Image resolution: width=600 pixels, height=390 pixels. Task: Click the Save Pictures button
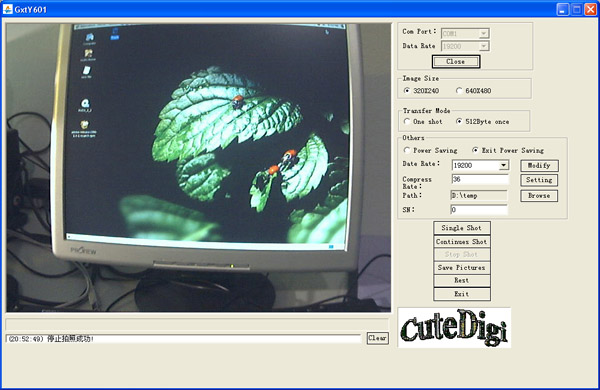coord(462,268)
